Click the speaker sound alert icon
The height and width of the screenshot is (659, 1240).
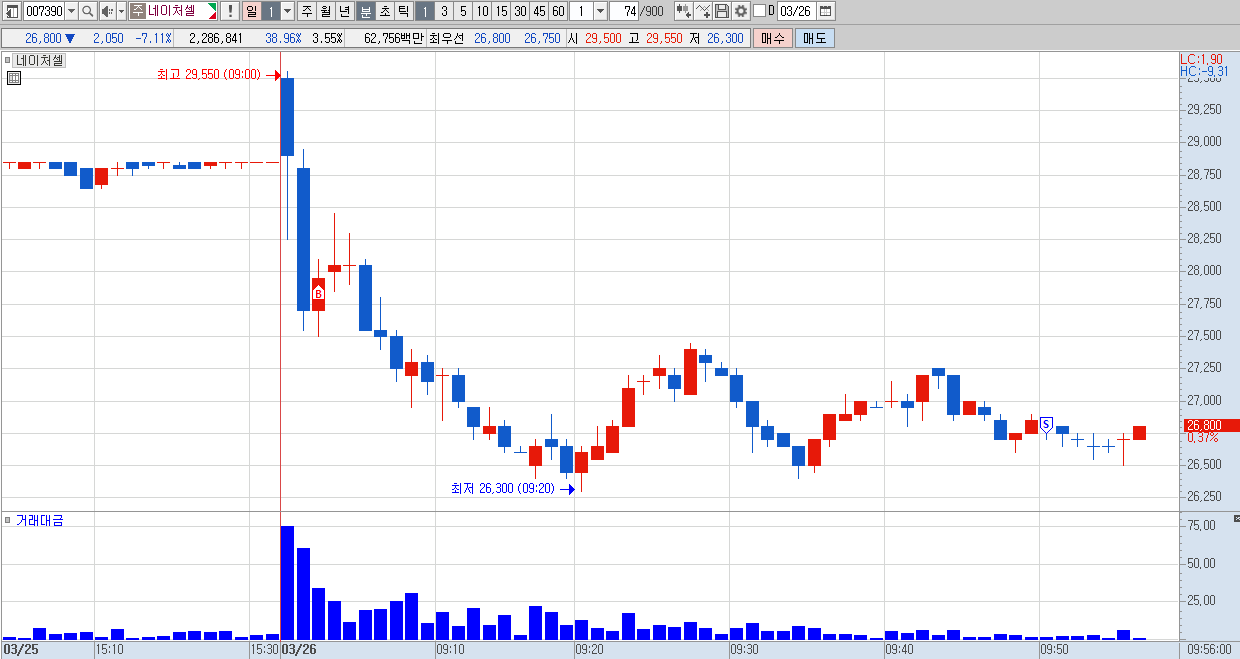coord(107,11)
